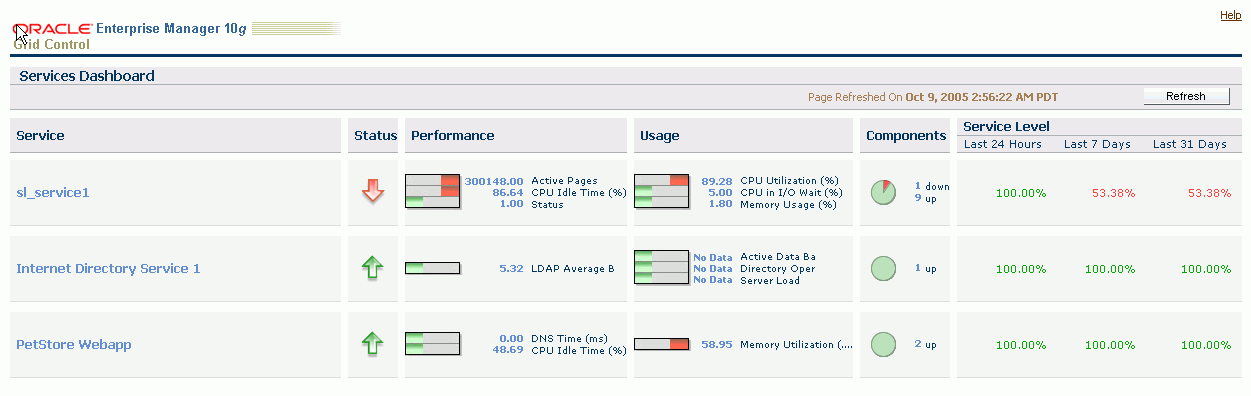Image resolution: width=1251 pixels, height=396 pixels.
Task: Click the LDAP performance bar for Internet Directory Service 1
Action: point(432,268)
